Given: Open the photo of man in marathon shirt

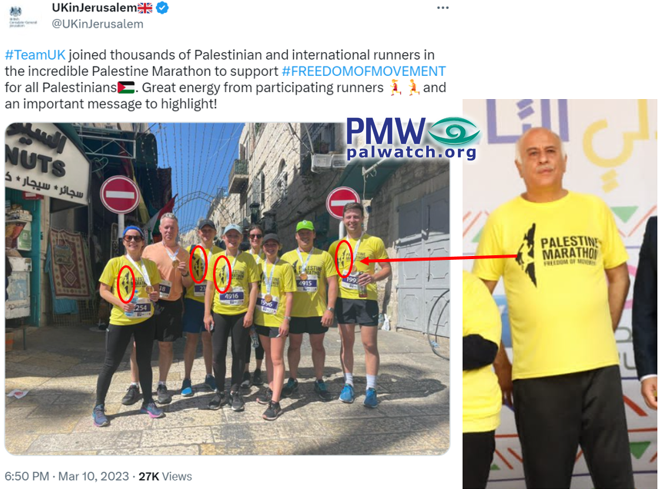Looking at the screenshot, I should click(560, 294).
